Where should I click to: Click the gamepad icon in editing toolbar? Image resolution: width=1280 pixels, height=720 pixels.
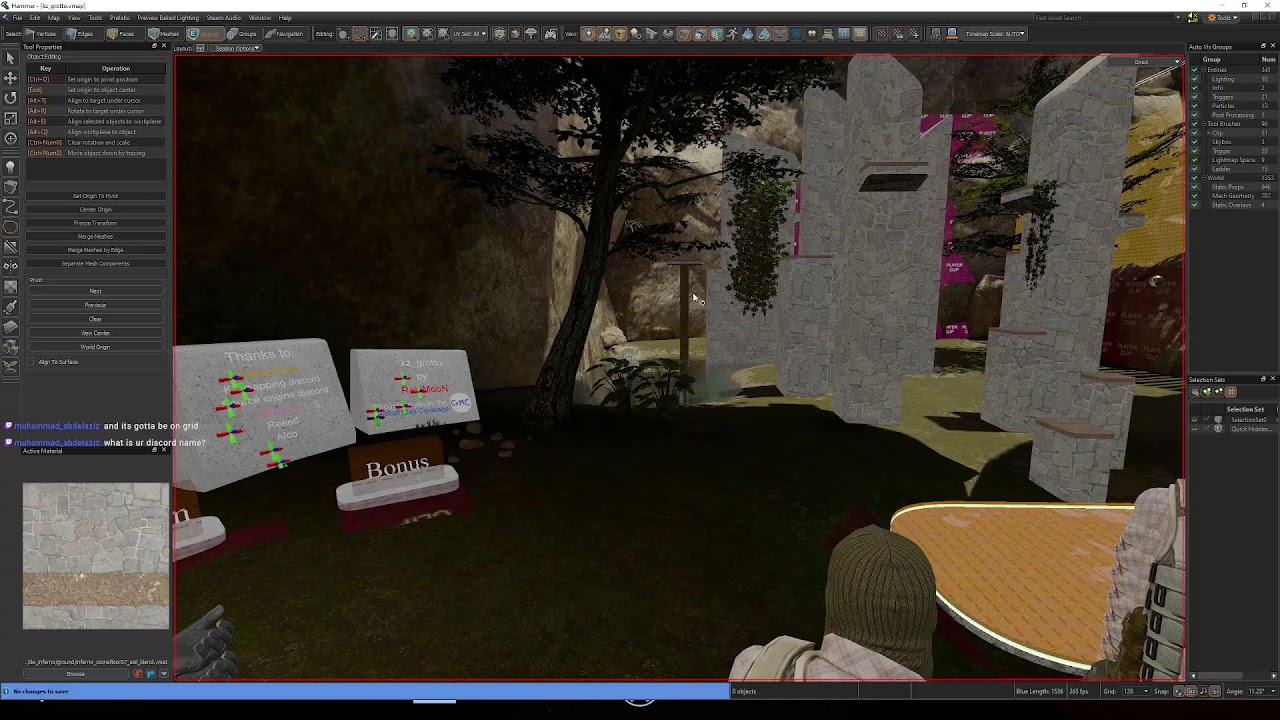click(x=550, y=34)
